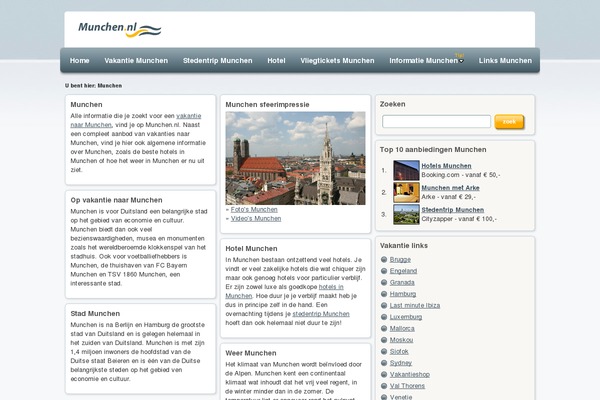Screen dimensions: 600x400
Task: Click the orange zoek button
Action: coord(509,122)
